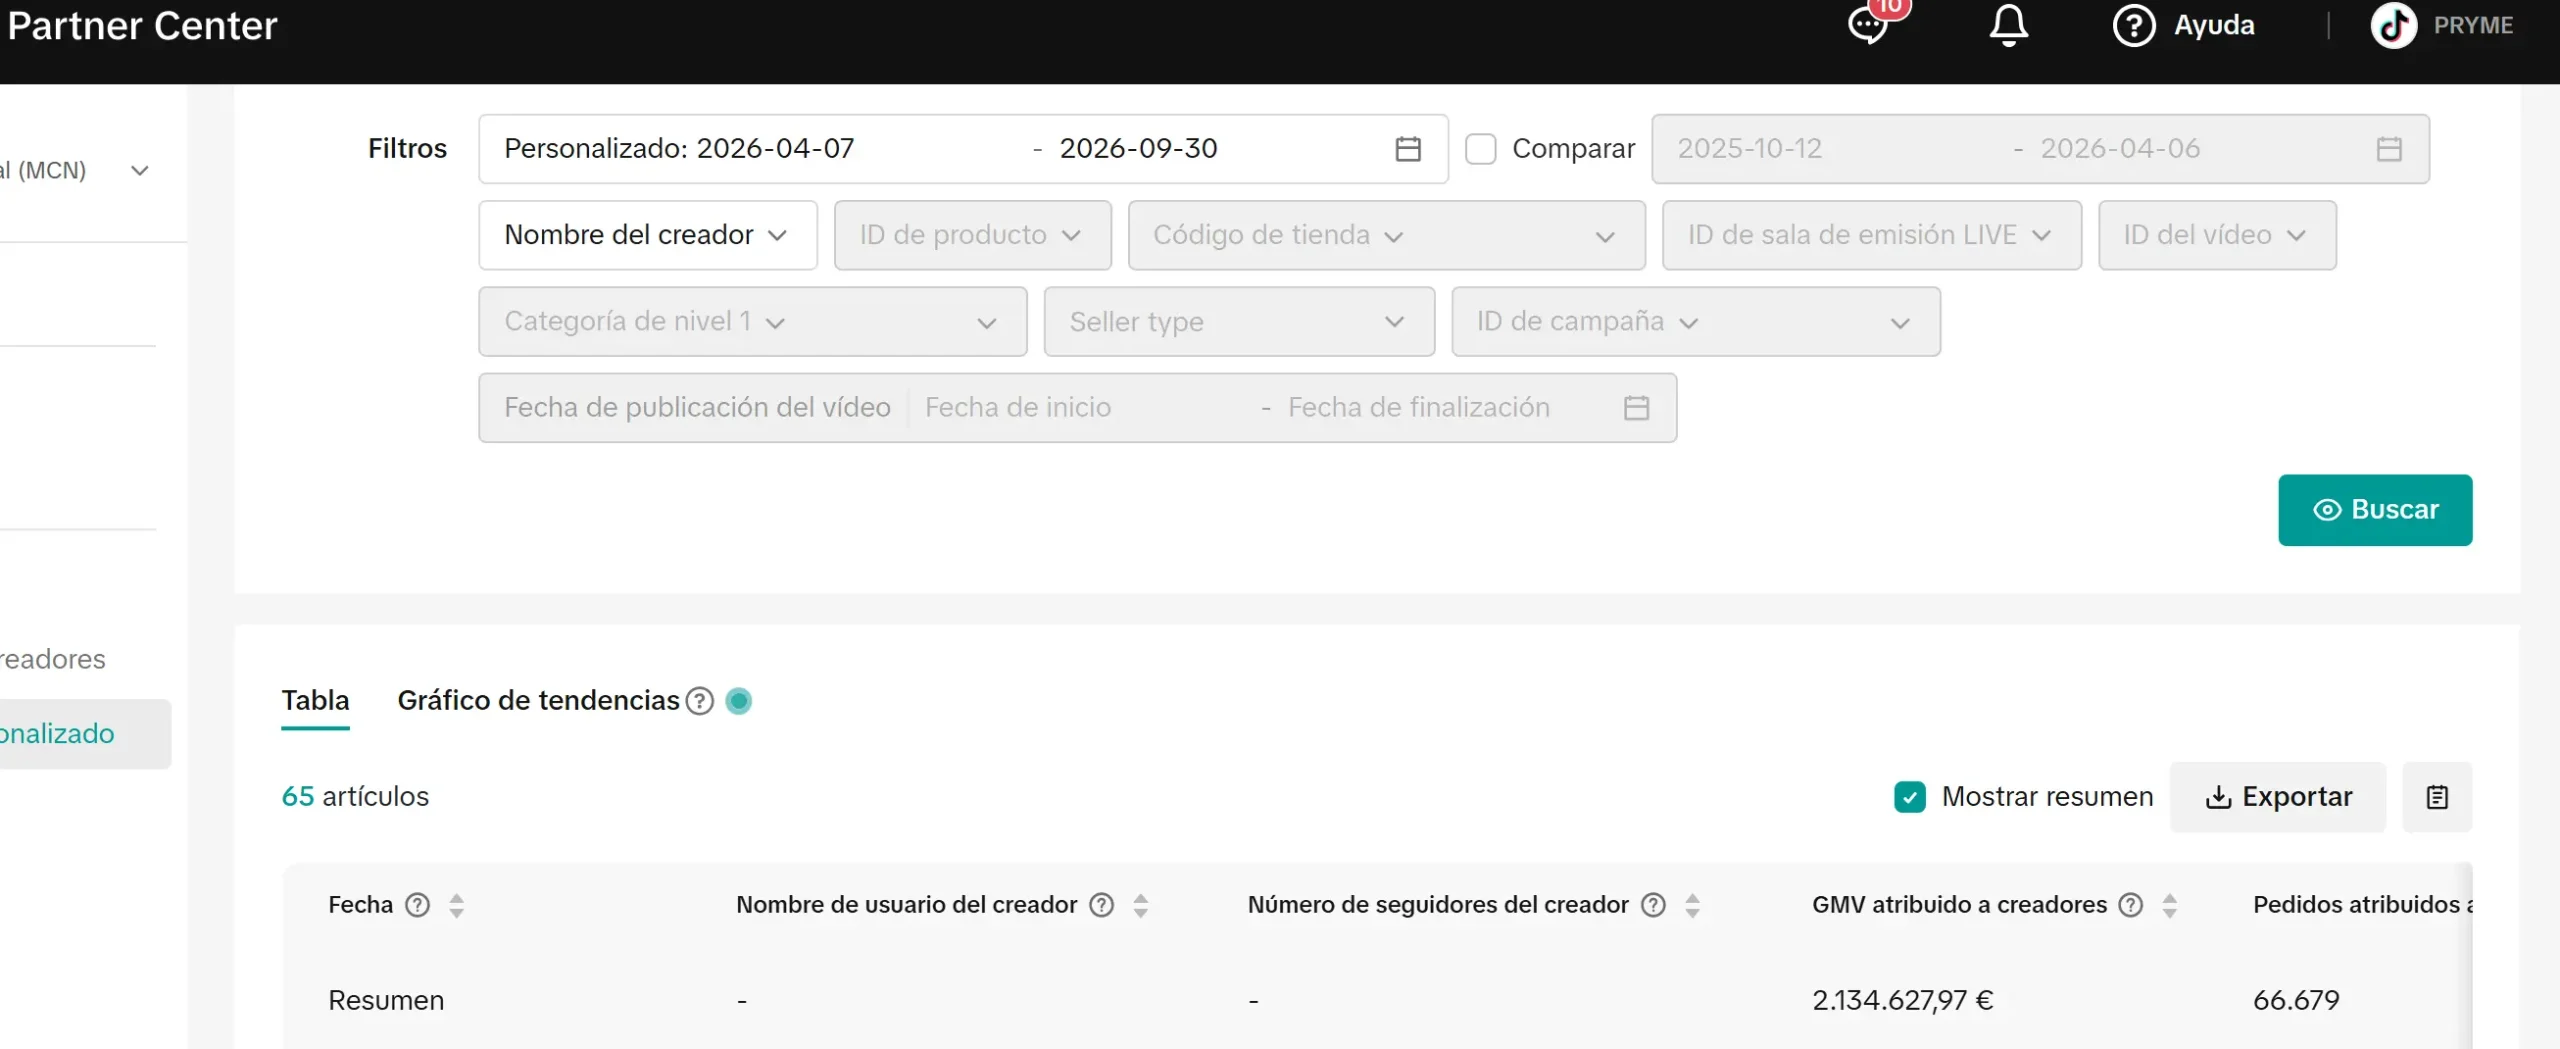2560x1049 pixels.
Task: Sort by GMV atribuido a creadores
Action: pos(2169,905)
